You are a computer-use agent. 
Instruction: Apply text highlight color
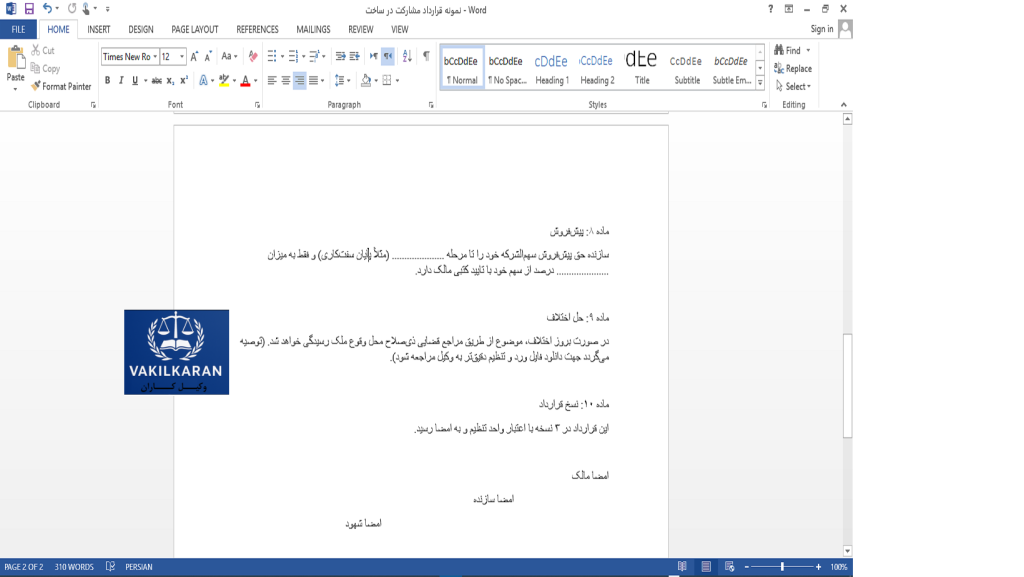point(222,79)
